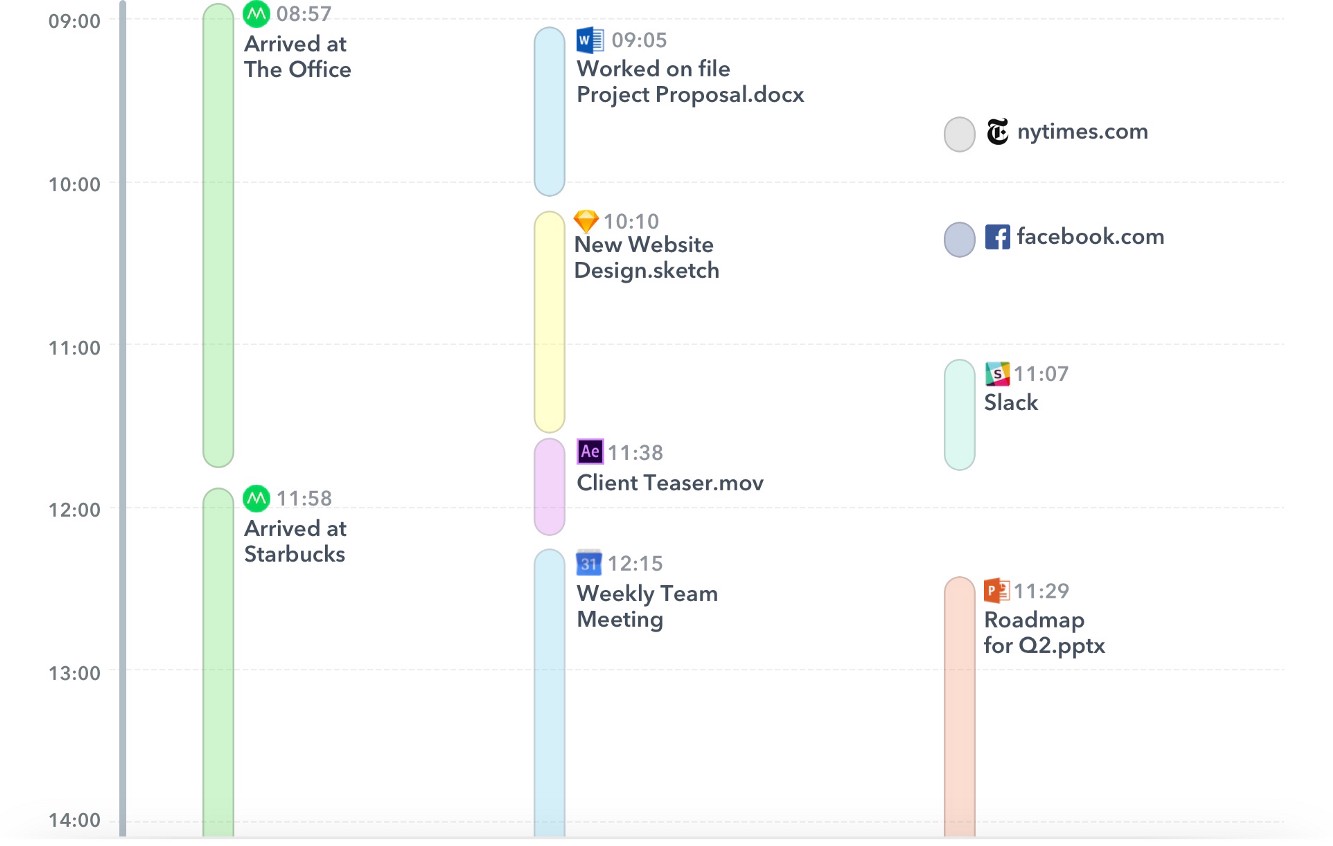Click the green location icon at 08:57
The width and height of the screenshot is (1333, 846).
pyautogui.click(x=257, y=14)
